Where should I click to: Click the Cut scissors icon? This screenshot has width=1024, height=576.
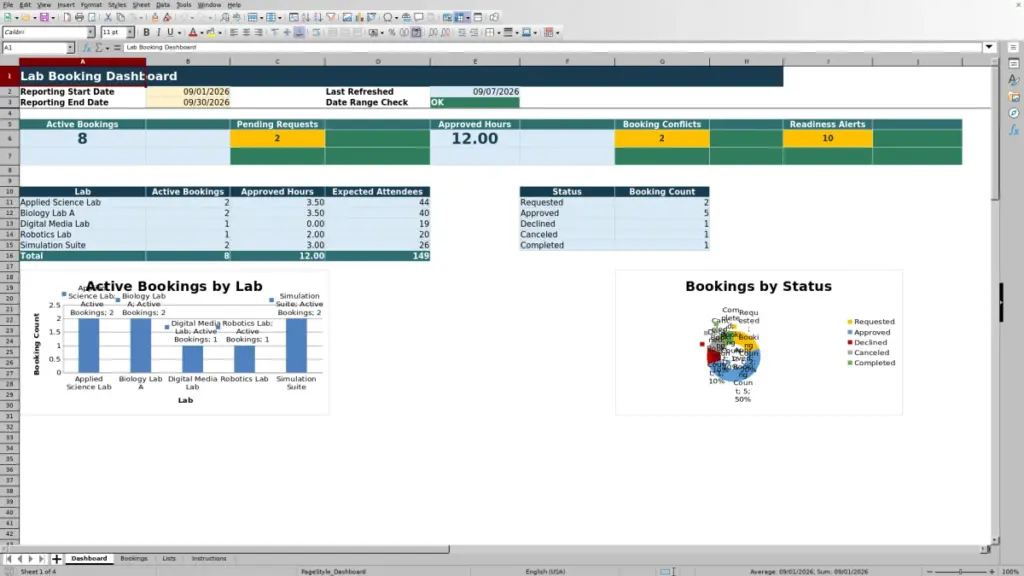[108, 18]
